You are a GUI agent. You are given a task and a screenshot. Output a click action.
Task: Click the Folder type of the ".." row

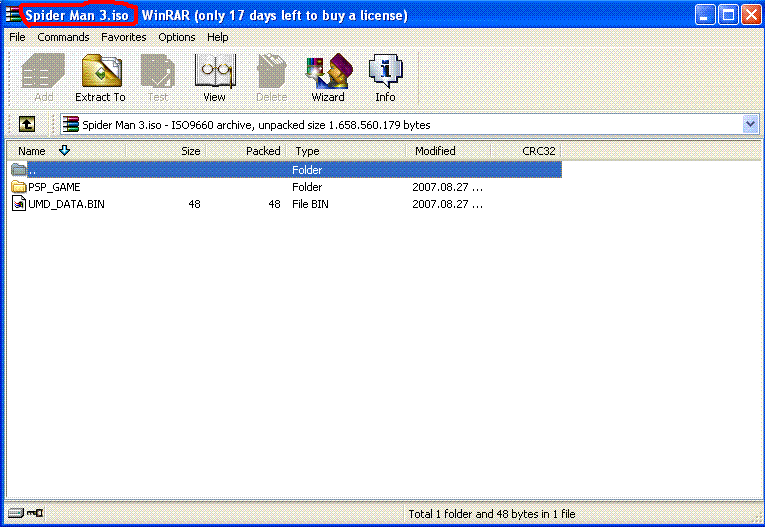[x=307, y=170]
